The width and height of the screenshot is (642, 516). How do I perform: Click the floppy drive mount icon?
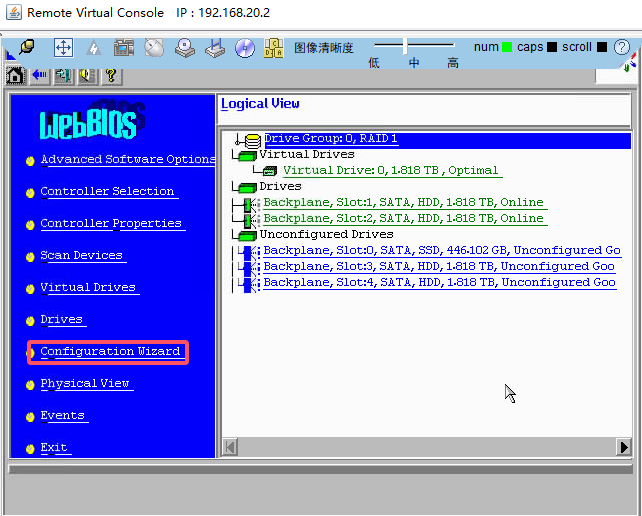(x=215, y=48)
